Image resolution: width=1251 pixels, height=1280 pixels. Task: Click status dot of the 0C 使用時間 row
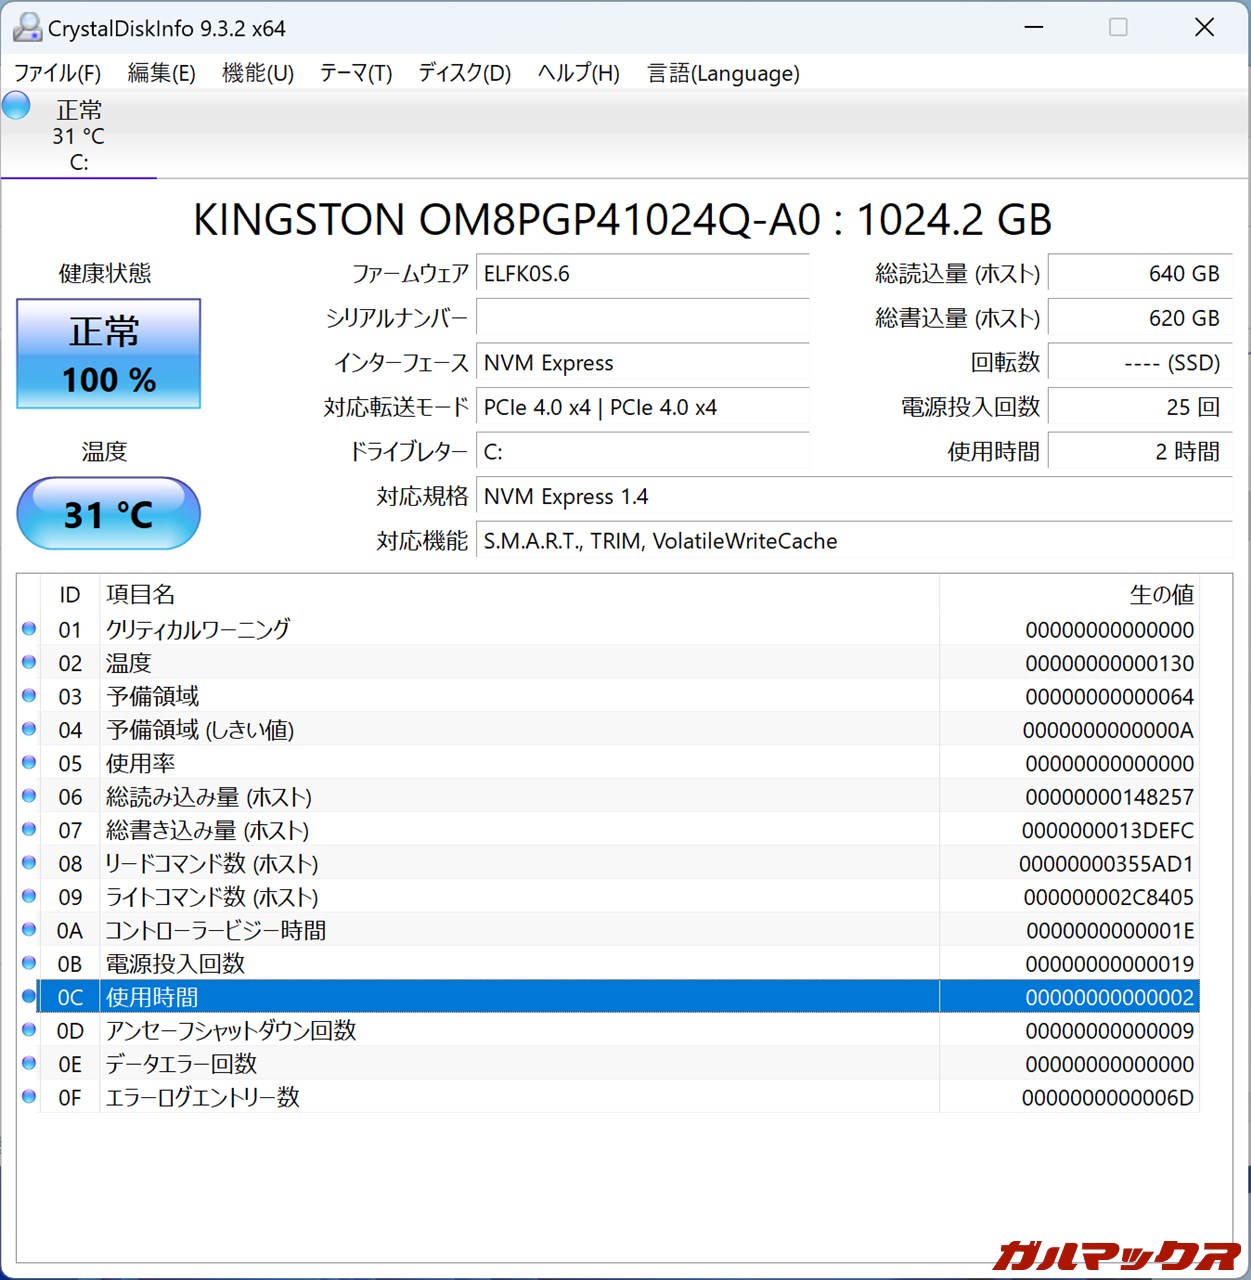tap(29, 996)
